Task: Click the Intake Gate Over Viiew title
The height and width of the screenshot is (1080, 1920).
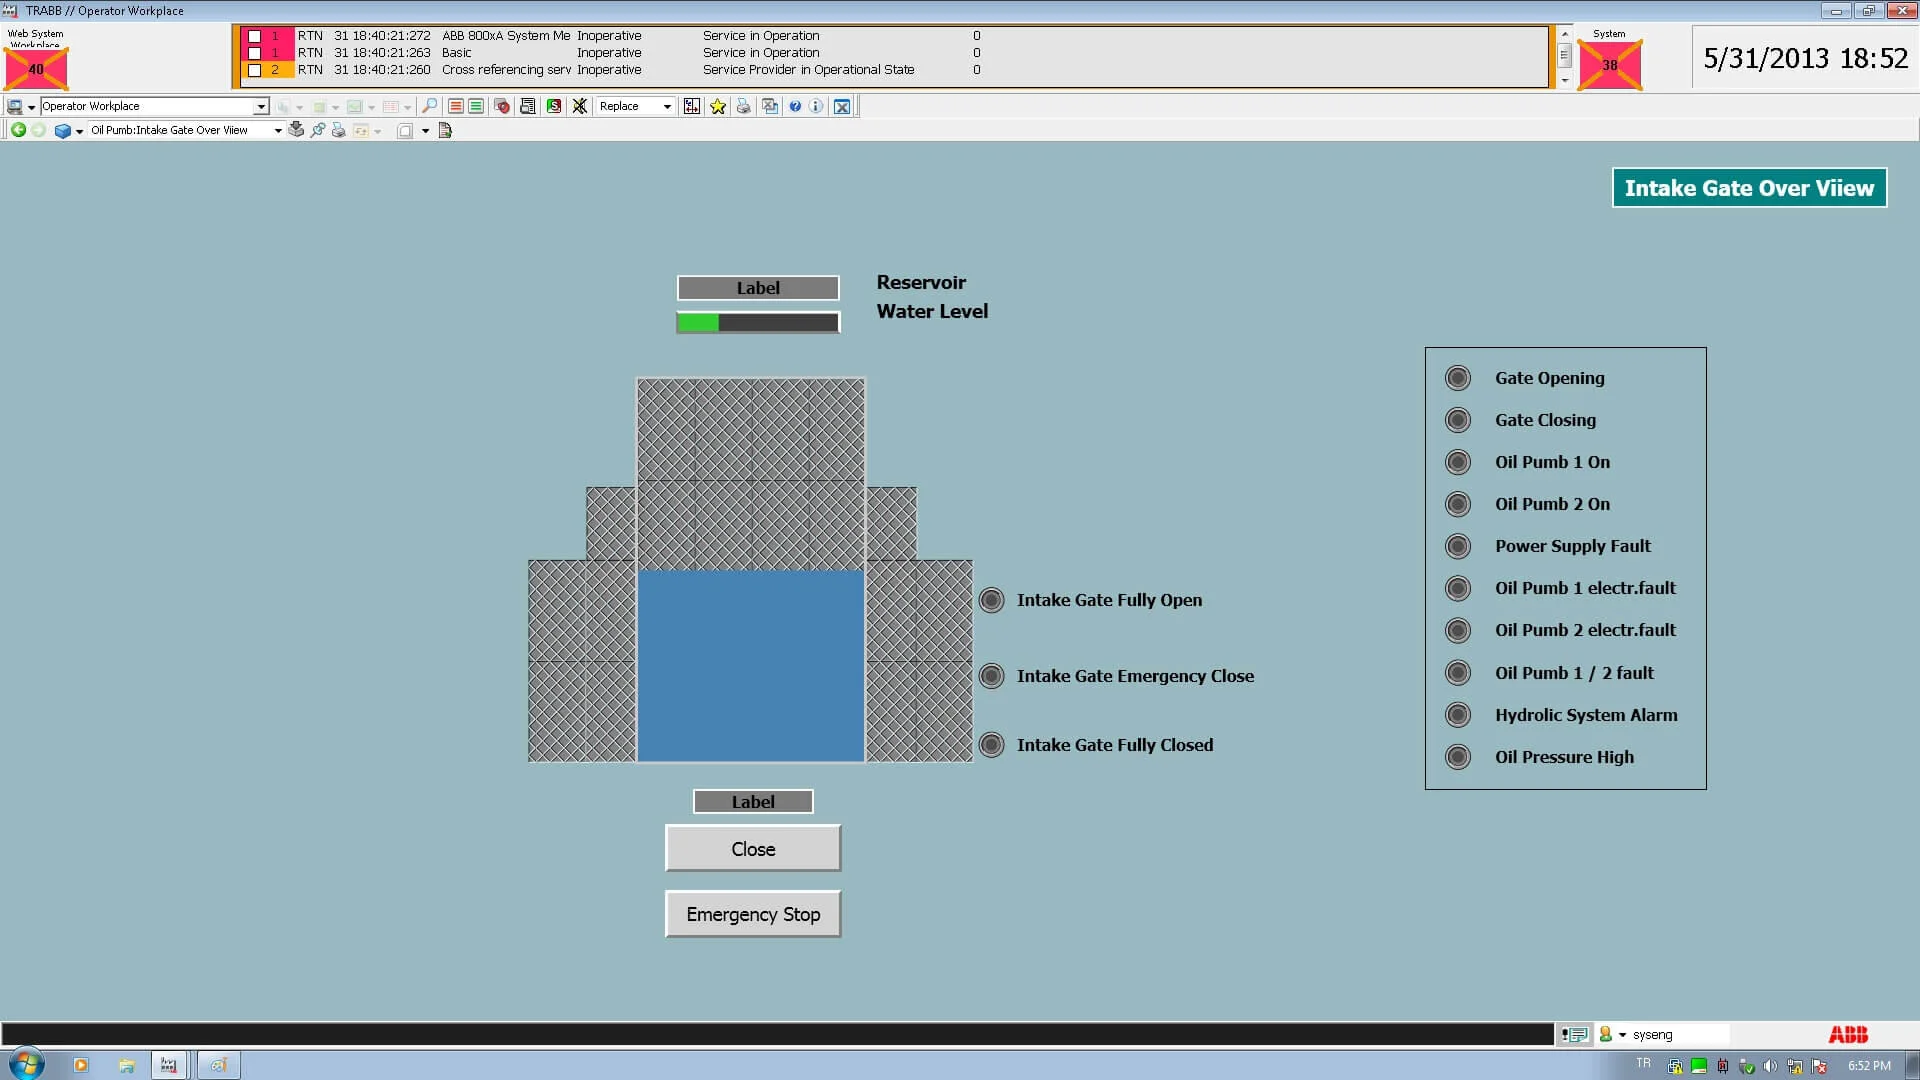Action: [1749, 188]
